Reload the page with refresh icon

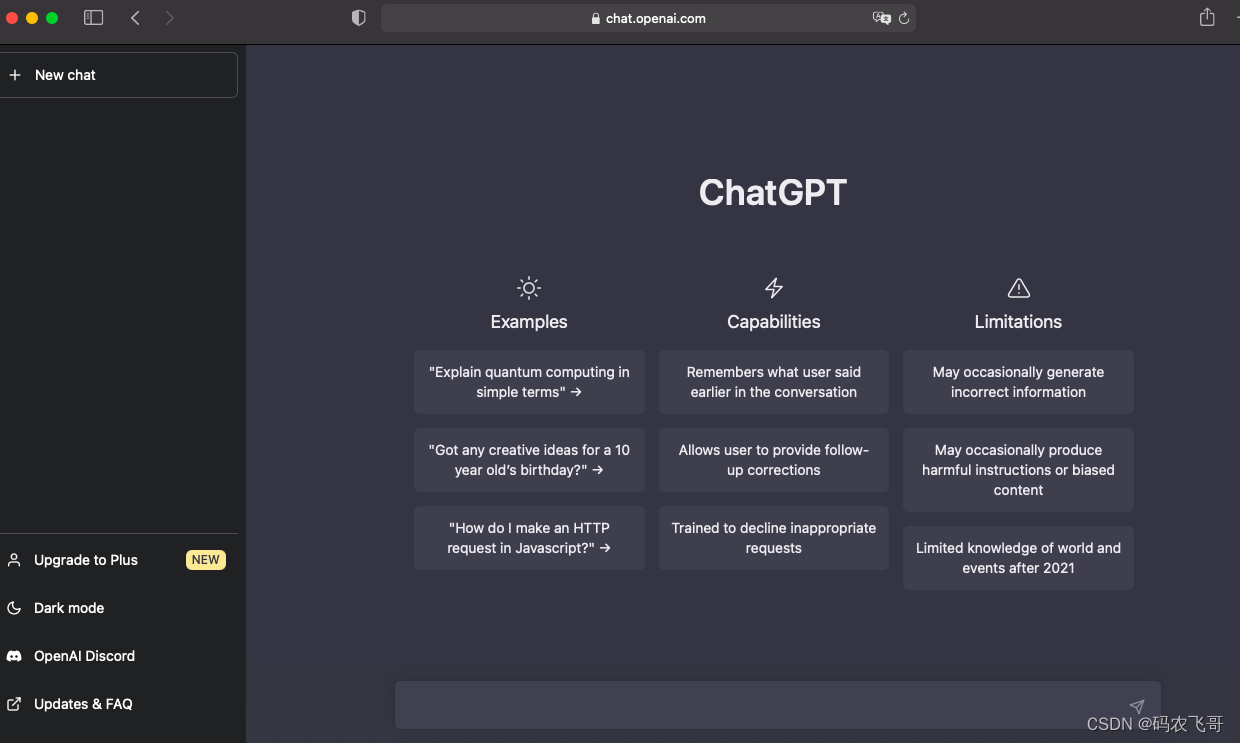904,18
